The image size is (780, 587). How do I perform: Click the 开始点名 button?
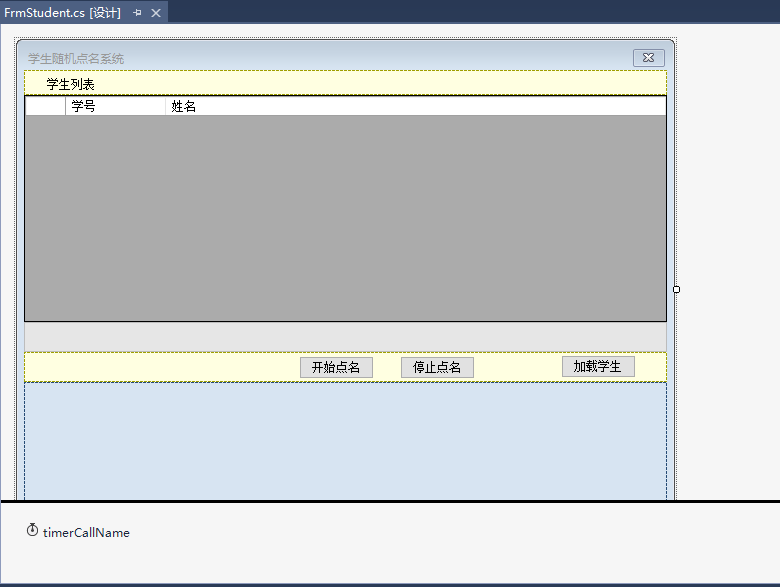(336, 367)
